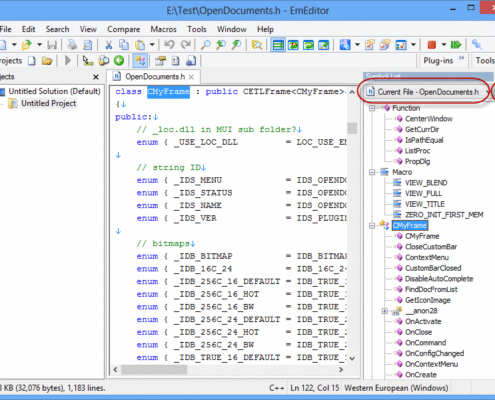
Task: Toggle Wrap by Page mode
Action: (x=324, y=45)
